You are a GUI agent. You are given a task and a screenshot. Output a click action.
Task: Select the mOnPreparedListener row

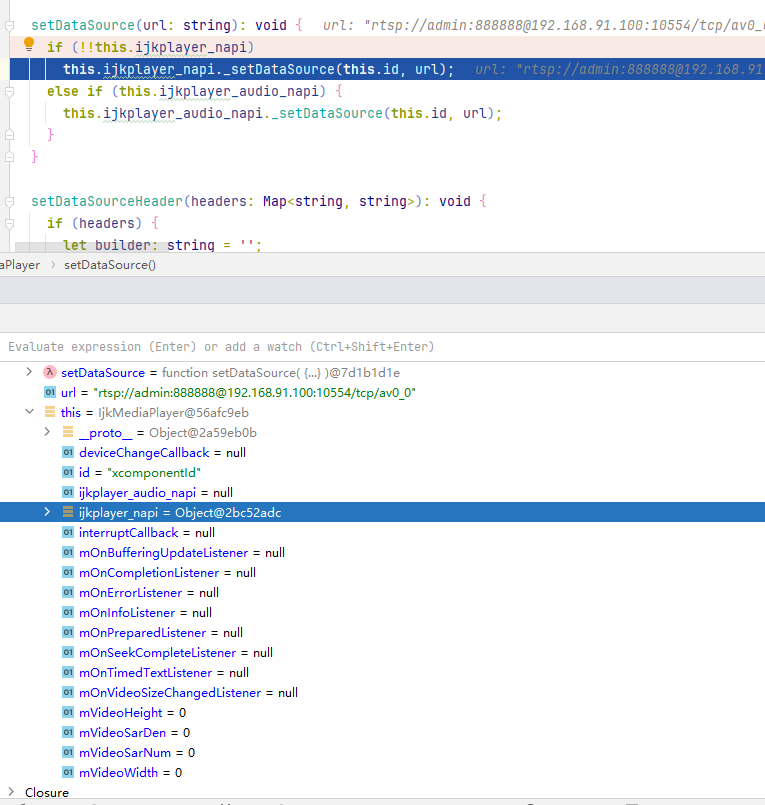382,633
